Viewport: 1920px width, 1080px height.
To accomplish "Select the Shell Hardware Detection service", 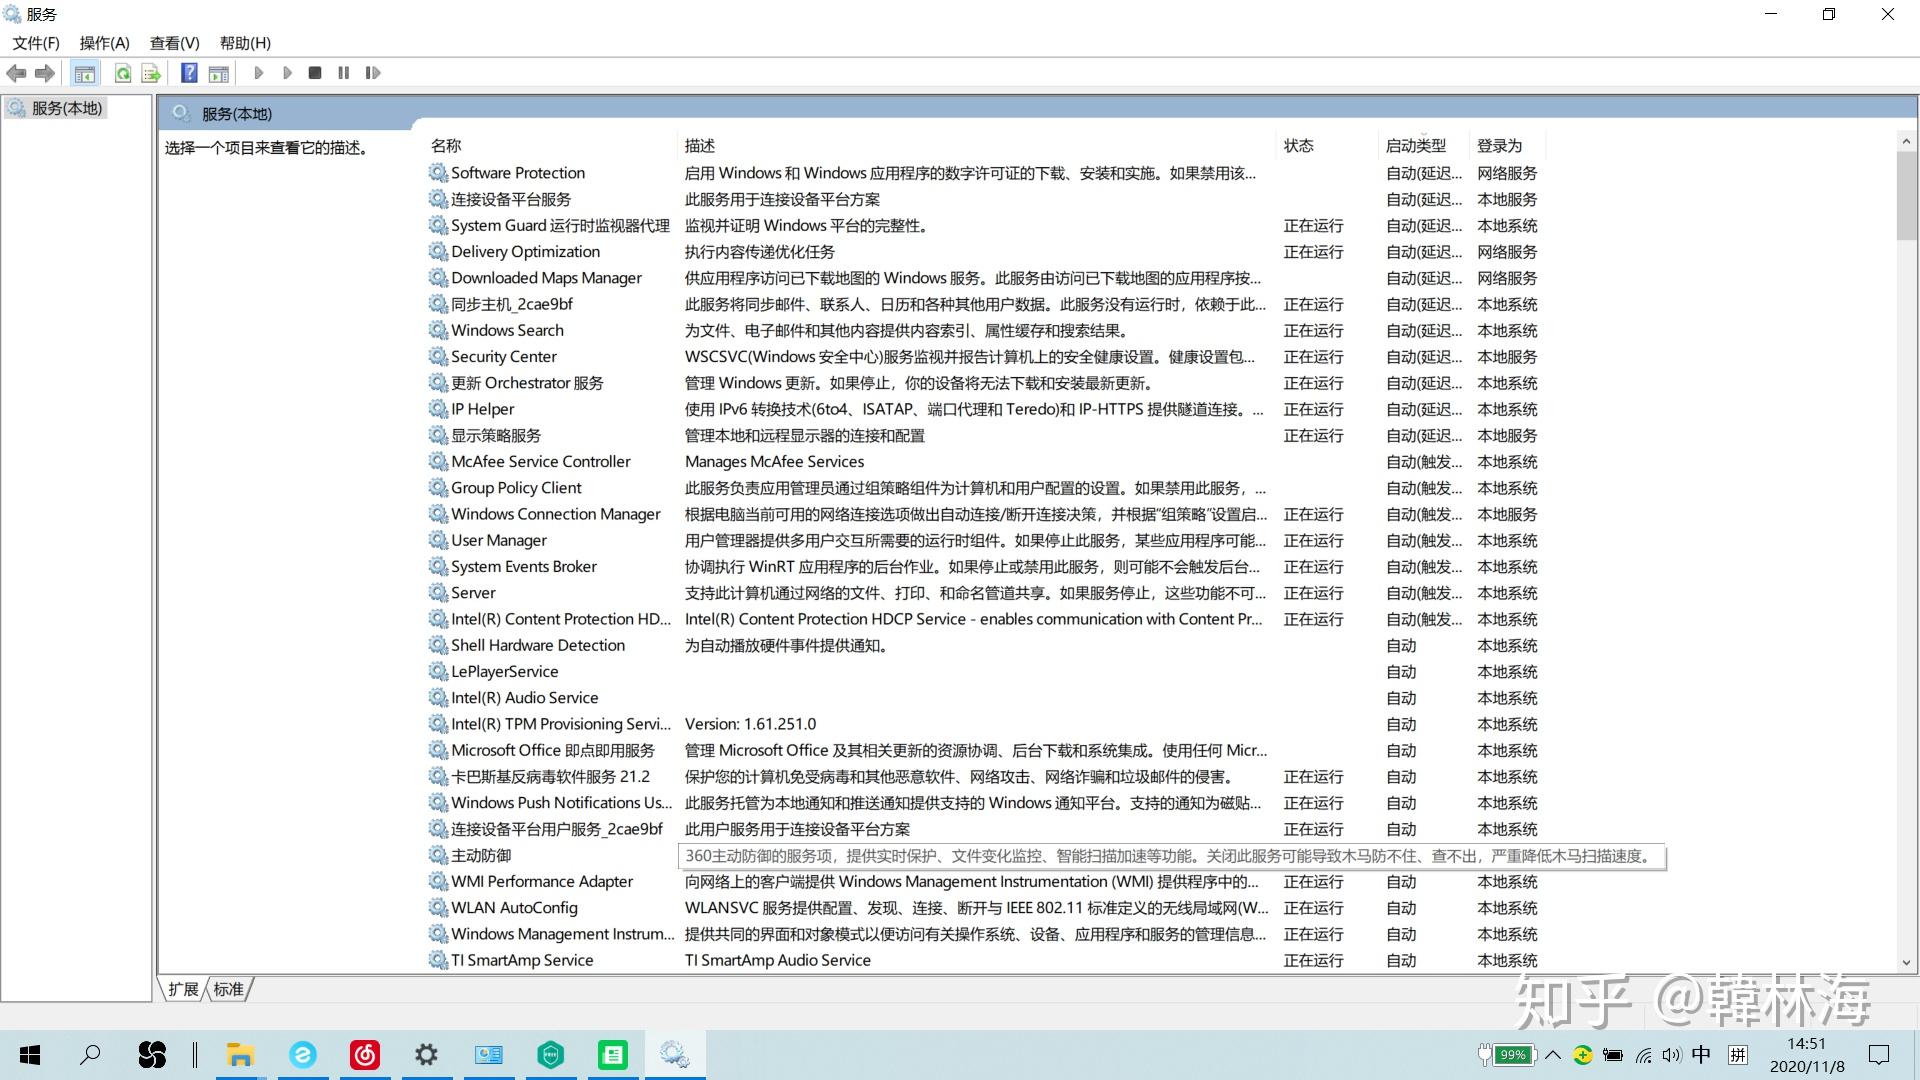I will (537, 645).
